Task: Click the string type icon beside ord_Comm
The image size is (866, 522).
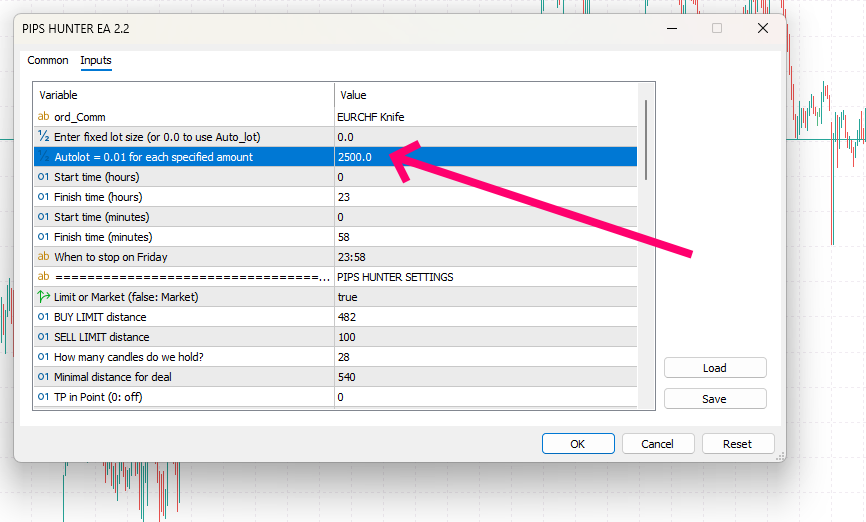Action: (x=43, y=117)
